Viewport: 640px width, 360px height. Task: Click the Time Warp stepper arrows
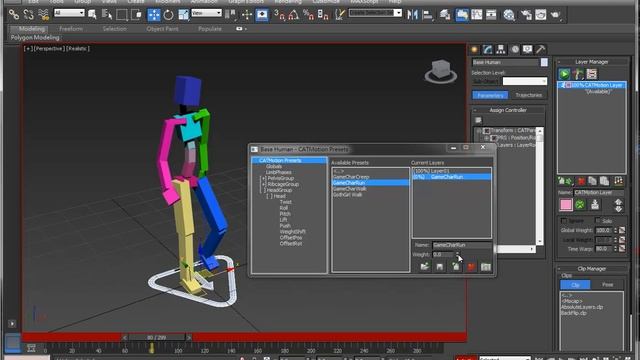click(x=616, y=248)
